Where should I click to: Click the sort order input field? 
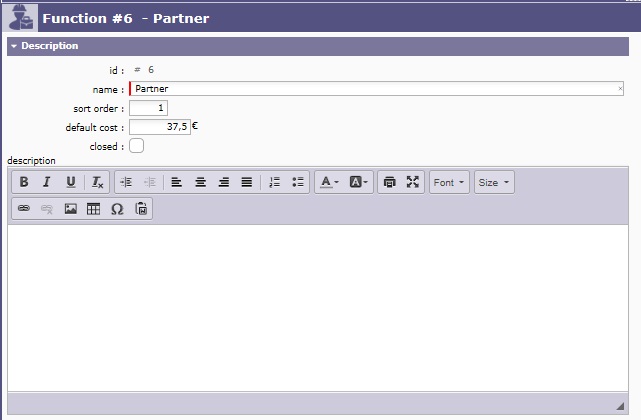[x=148, y=108]
